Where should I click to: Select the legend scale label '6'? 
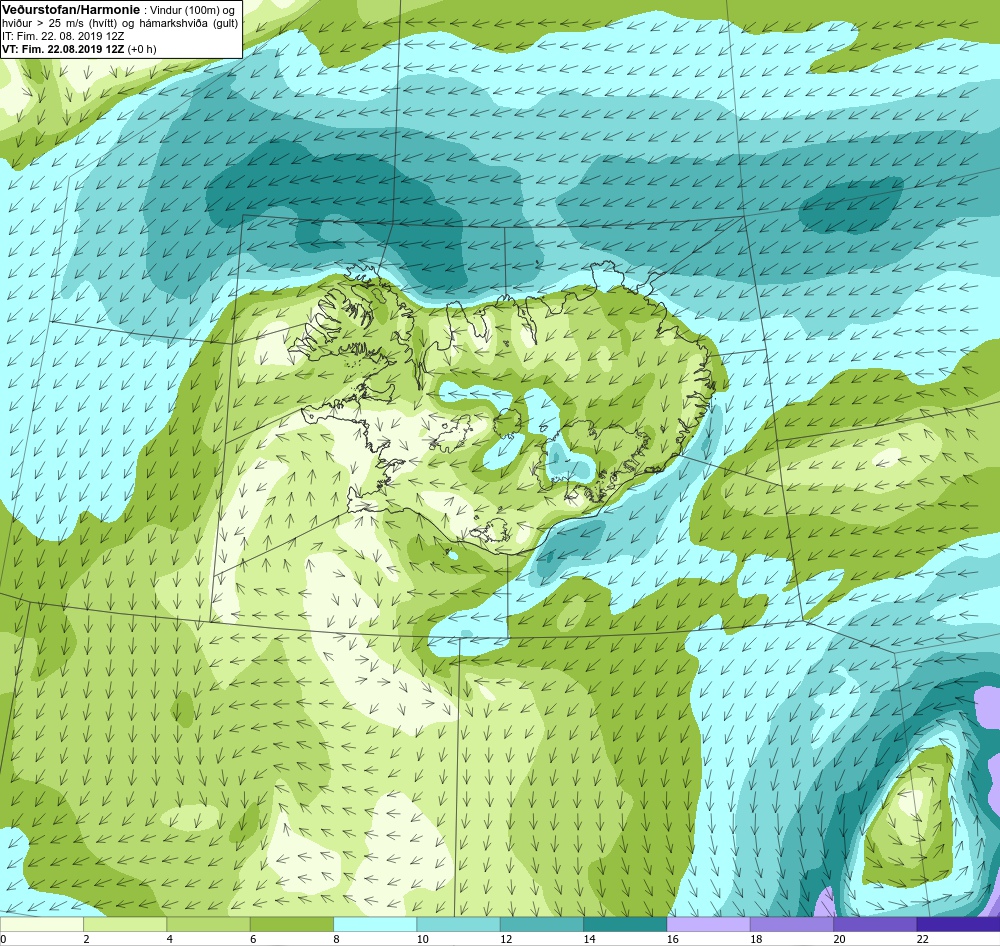(253, 938)
